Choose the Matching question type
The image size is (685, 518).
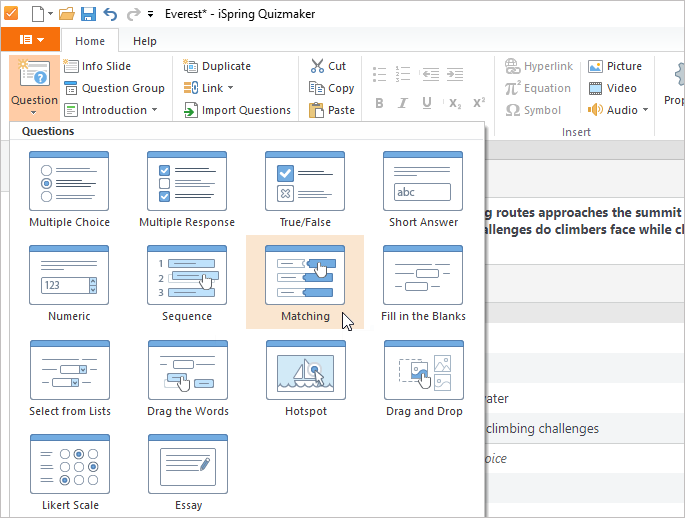(x=305, y=283)
